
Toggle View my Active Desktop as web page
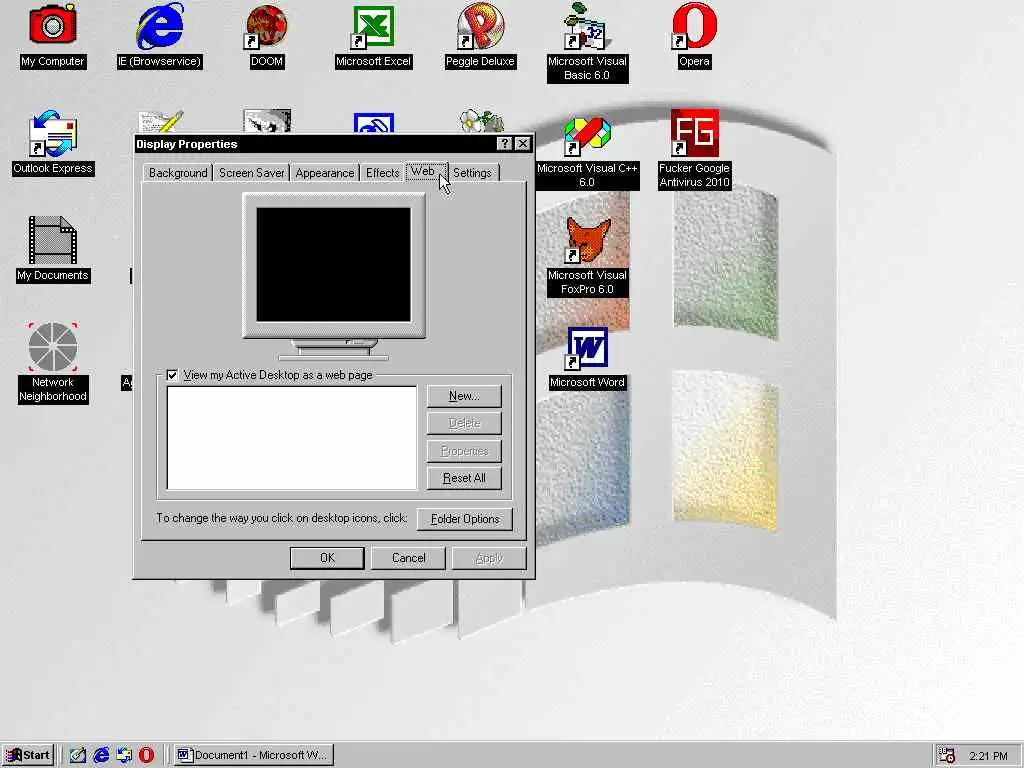pos(172,375)
